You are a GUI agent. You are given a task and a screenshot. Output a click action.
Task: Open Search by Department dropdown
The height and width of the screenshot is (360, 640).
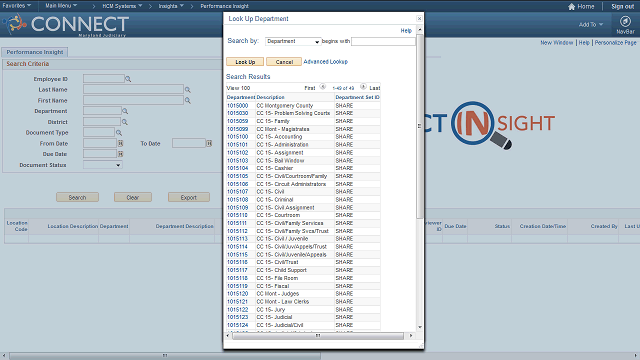pos(293,41)
